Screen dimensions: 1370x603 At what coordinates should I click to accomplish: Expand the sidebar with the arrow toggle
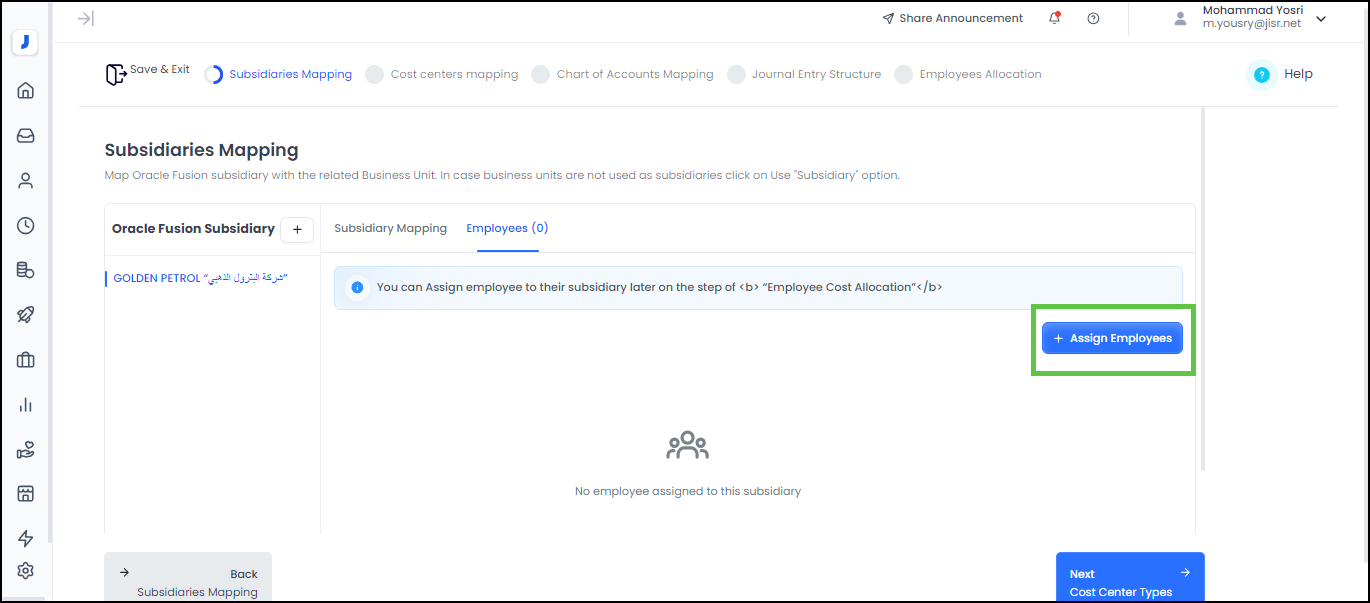(84, 18)
